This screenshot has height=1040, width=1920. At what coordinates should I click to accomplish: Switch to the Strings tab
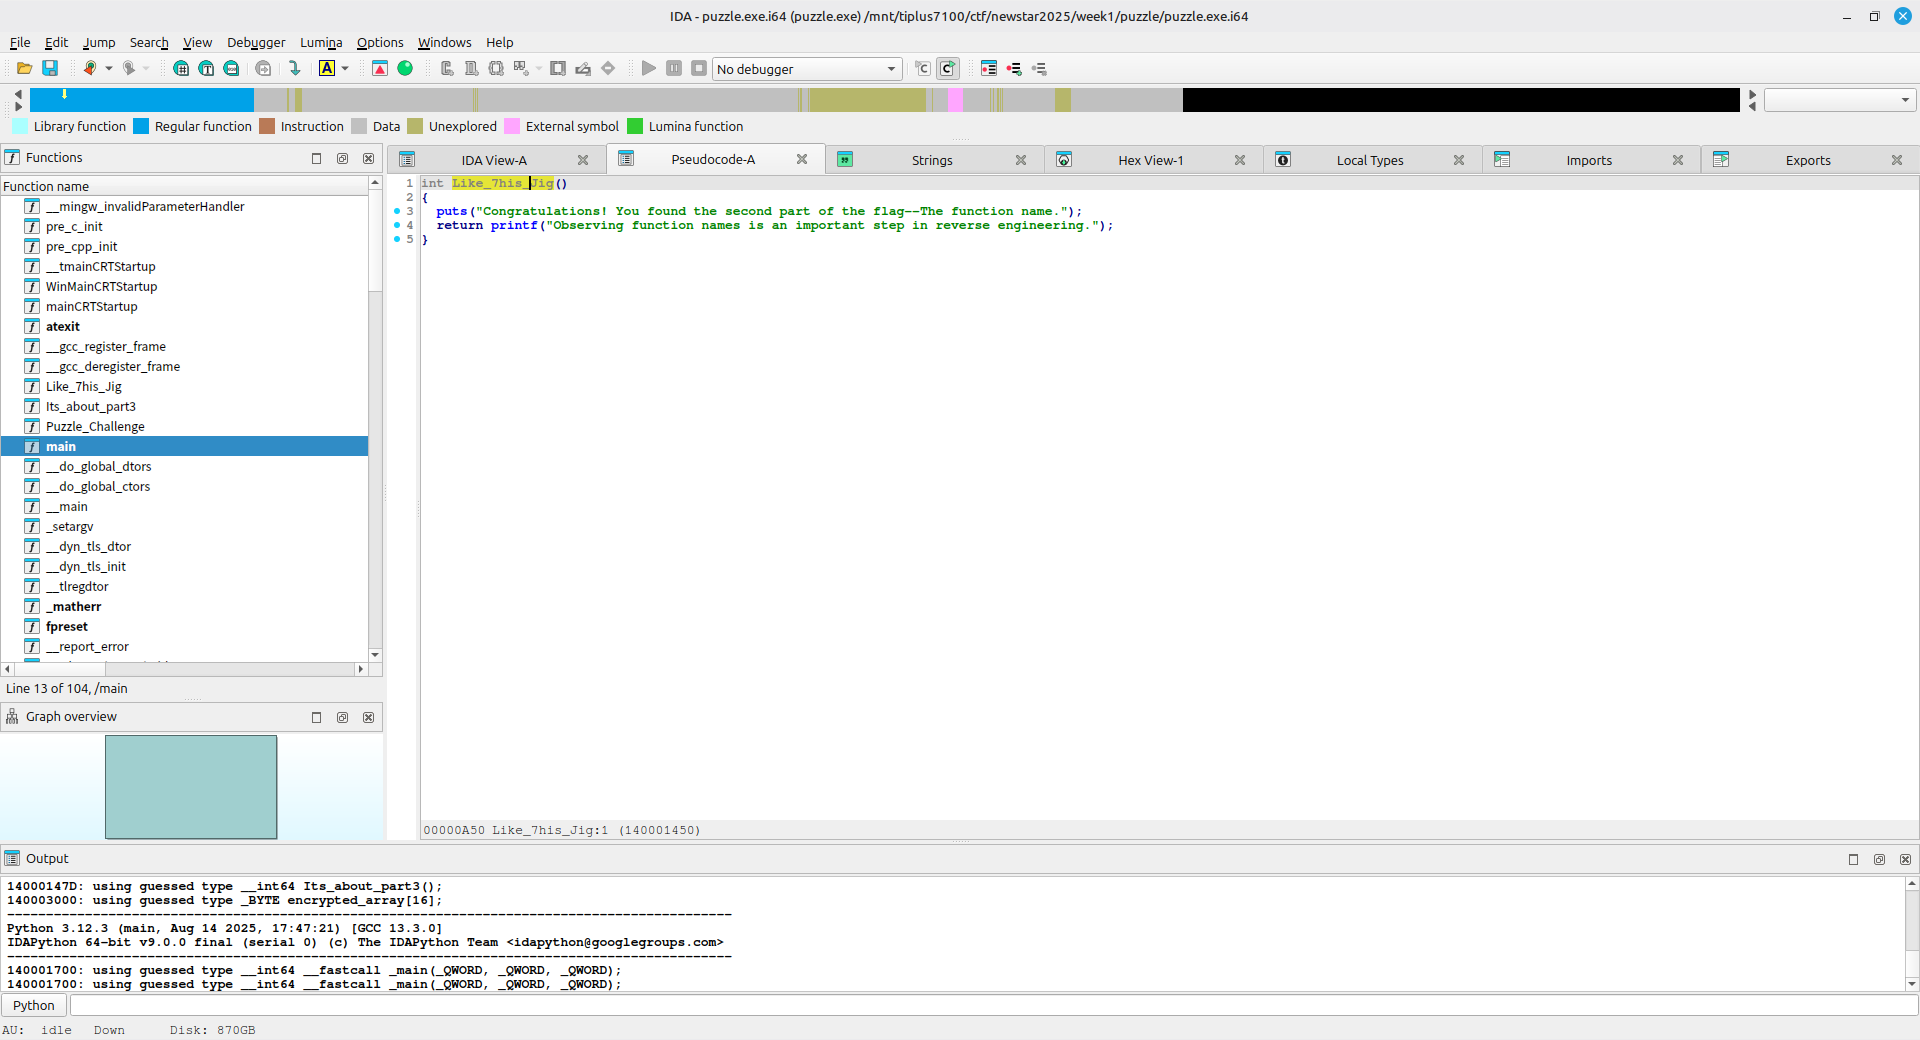(x=931, y=160)
